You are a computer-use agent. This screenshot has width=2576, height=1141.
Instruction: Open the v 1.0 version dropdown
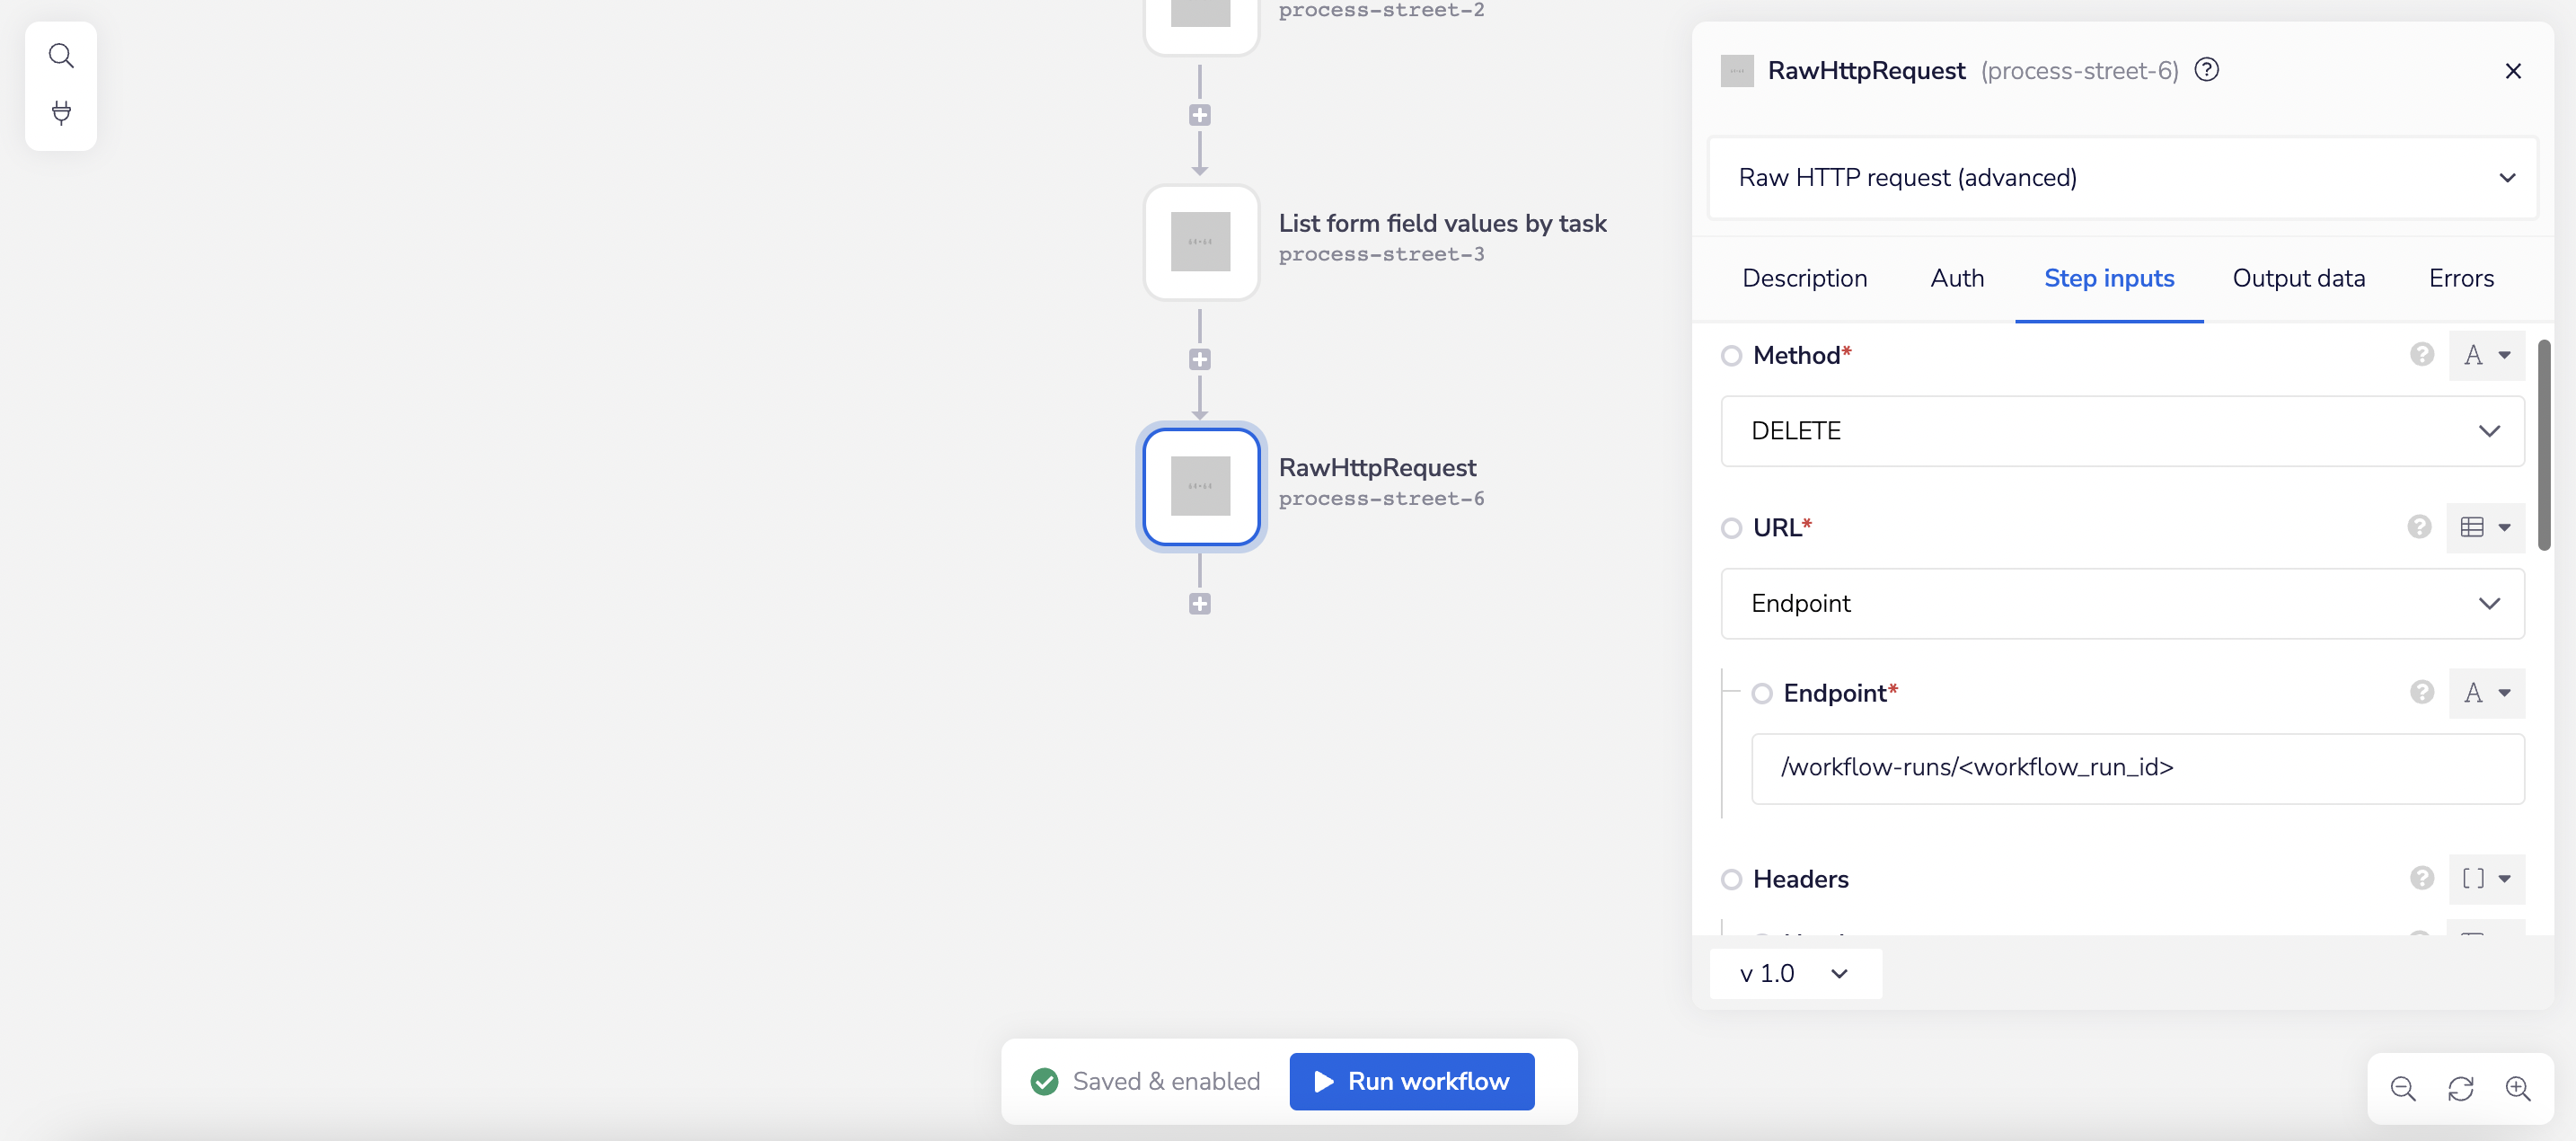point(1794,973)
